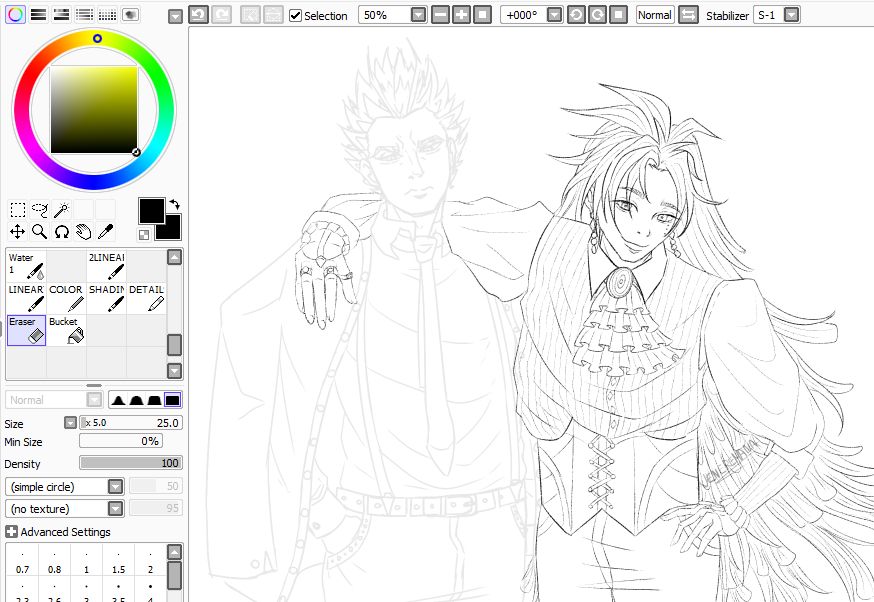
Task: Select the LINEAR brush
Action: (x=26, y=298)
